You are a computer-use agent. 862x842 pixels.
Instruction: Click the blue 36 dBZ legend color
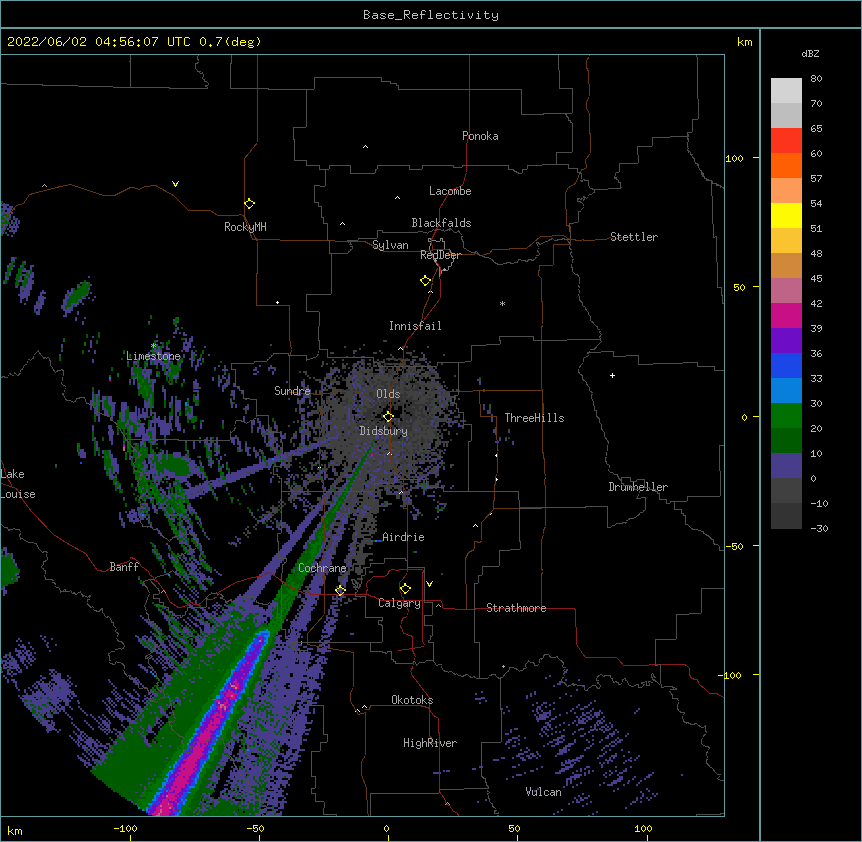point(786,365)
